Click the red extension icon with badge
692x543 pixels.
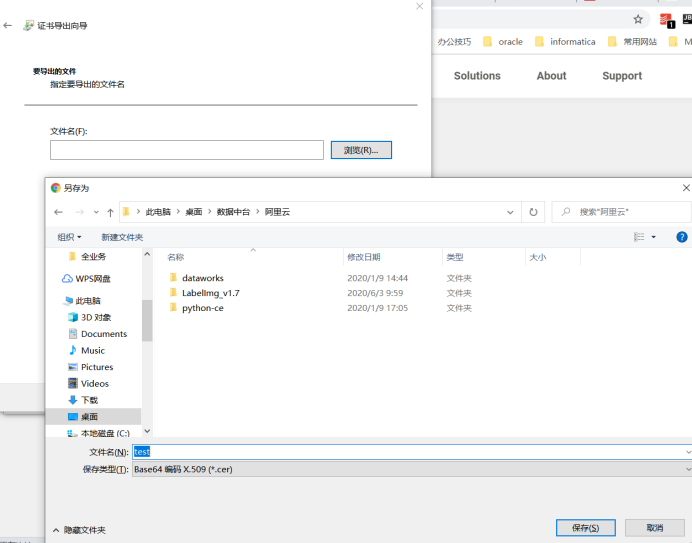point(666,20)
